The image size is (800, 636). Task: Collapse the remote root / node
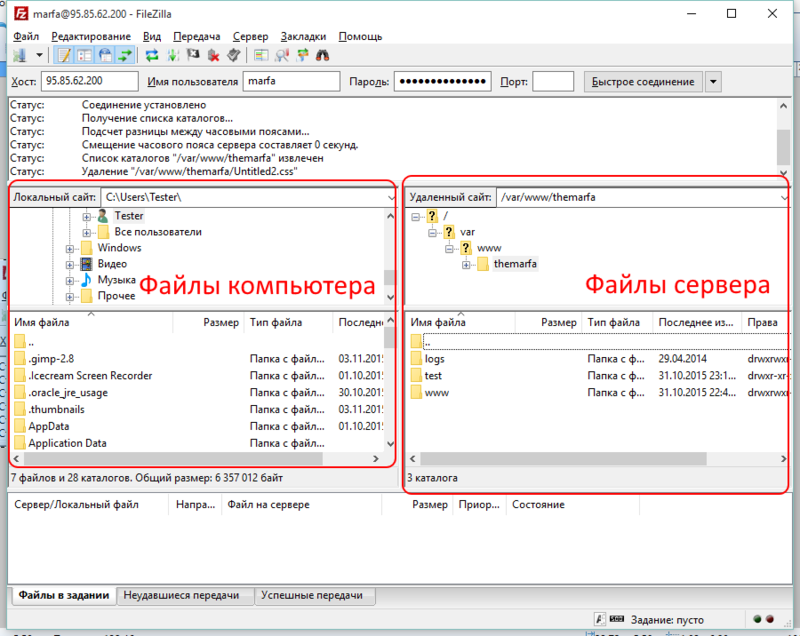416,217
